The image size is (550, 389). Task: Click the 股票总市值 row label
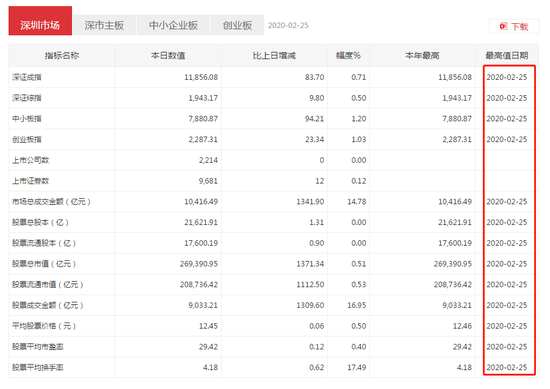(44, 264)
